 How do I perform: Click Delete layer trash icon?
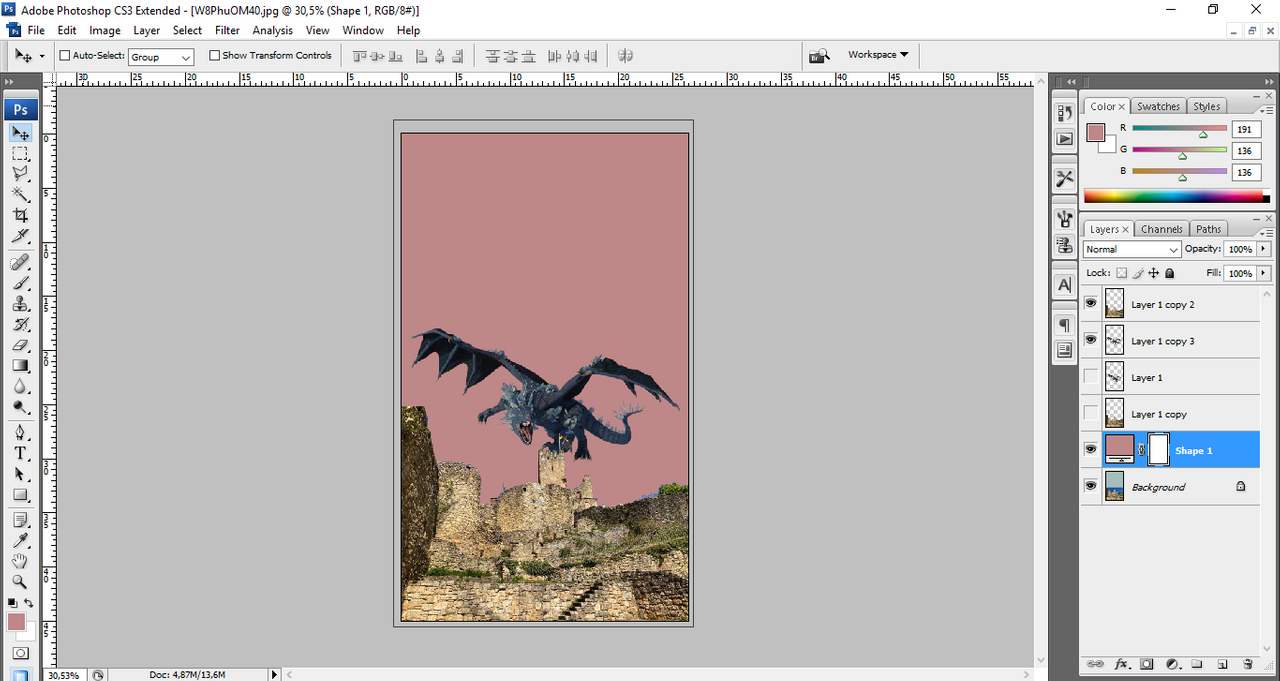click(1247, 664)
